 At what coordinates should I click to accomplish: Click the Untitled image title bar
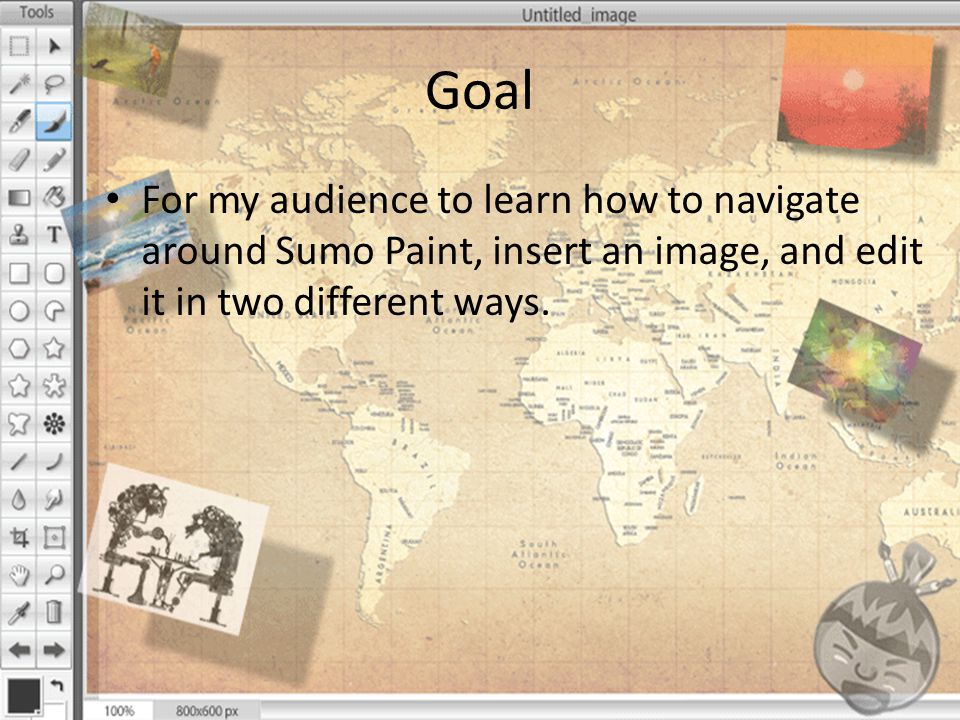point(520,13)
